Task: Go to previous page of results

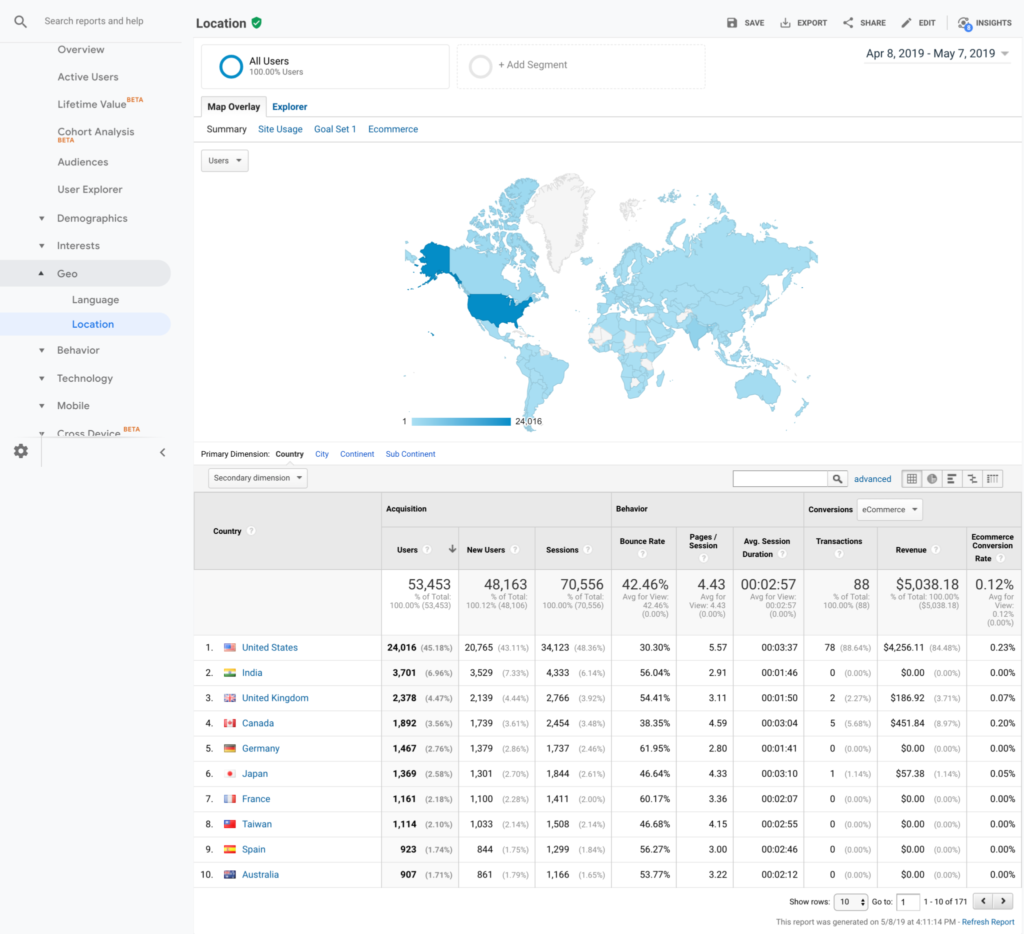Action: pos(983,901)
